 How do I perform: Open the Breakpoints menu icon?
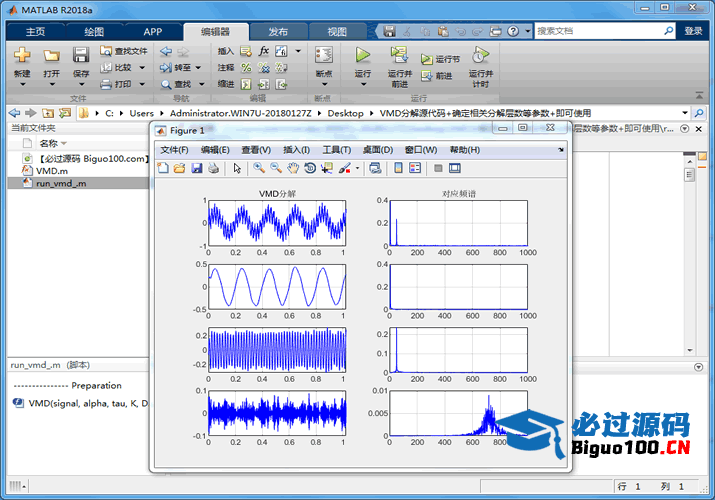coord(324,55)
